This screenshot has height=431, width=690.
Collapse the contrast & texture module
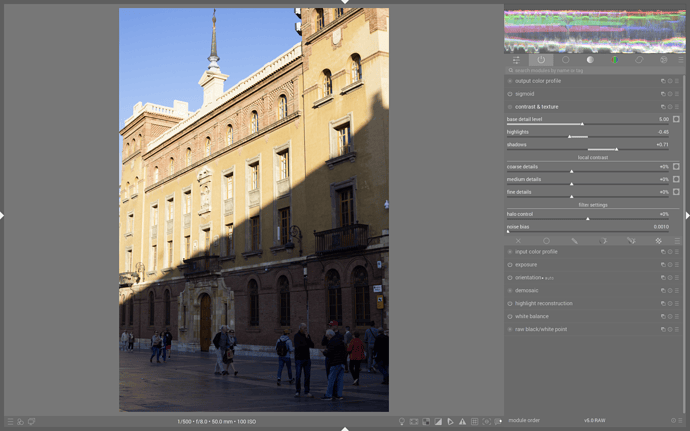tap(536, 107)
